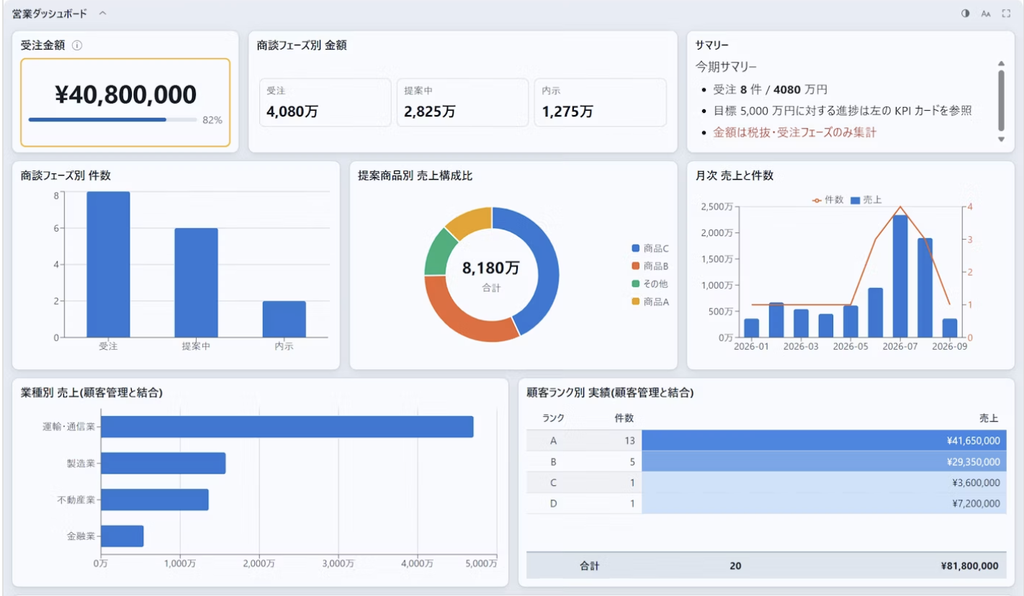Click the 合計 total ¥81,800,000 cell
The width and height of the screenshot is (1024, 596).
(969, 566)
